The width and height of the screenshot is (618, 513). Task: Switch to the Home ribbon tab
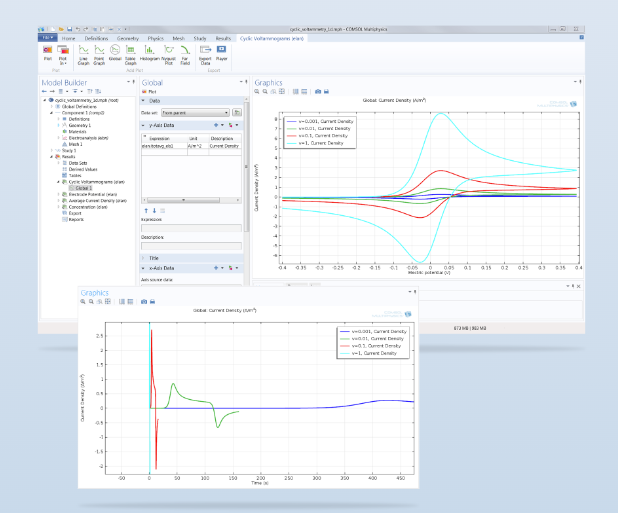68,38
